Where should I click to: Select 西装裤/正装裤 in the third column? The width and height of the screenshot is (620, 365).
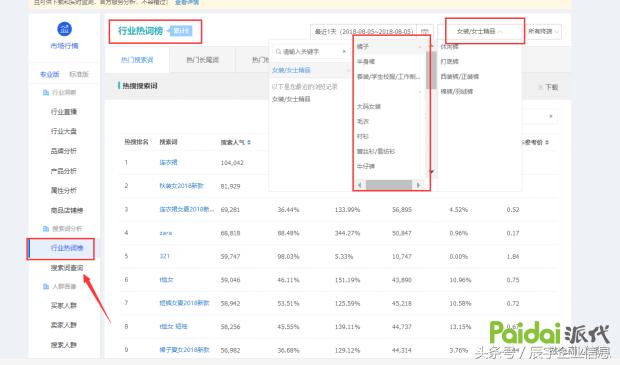click(x=459, y=77)
